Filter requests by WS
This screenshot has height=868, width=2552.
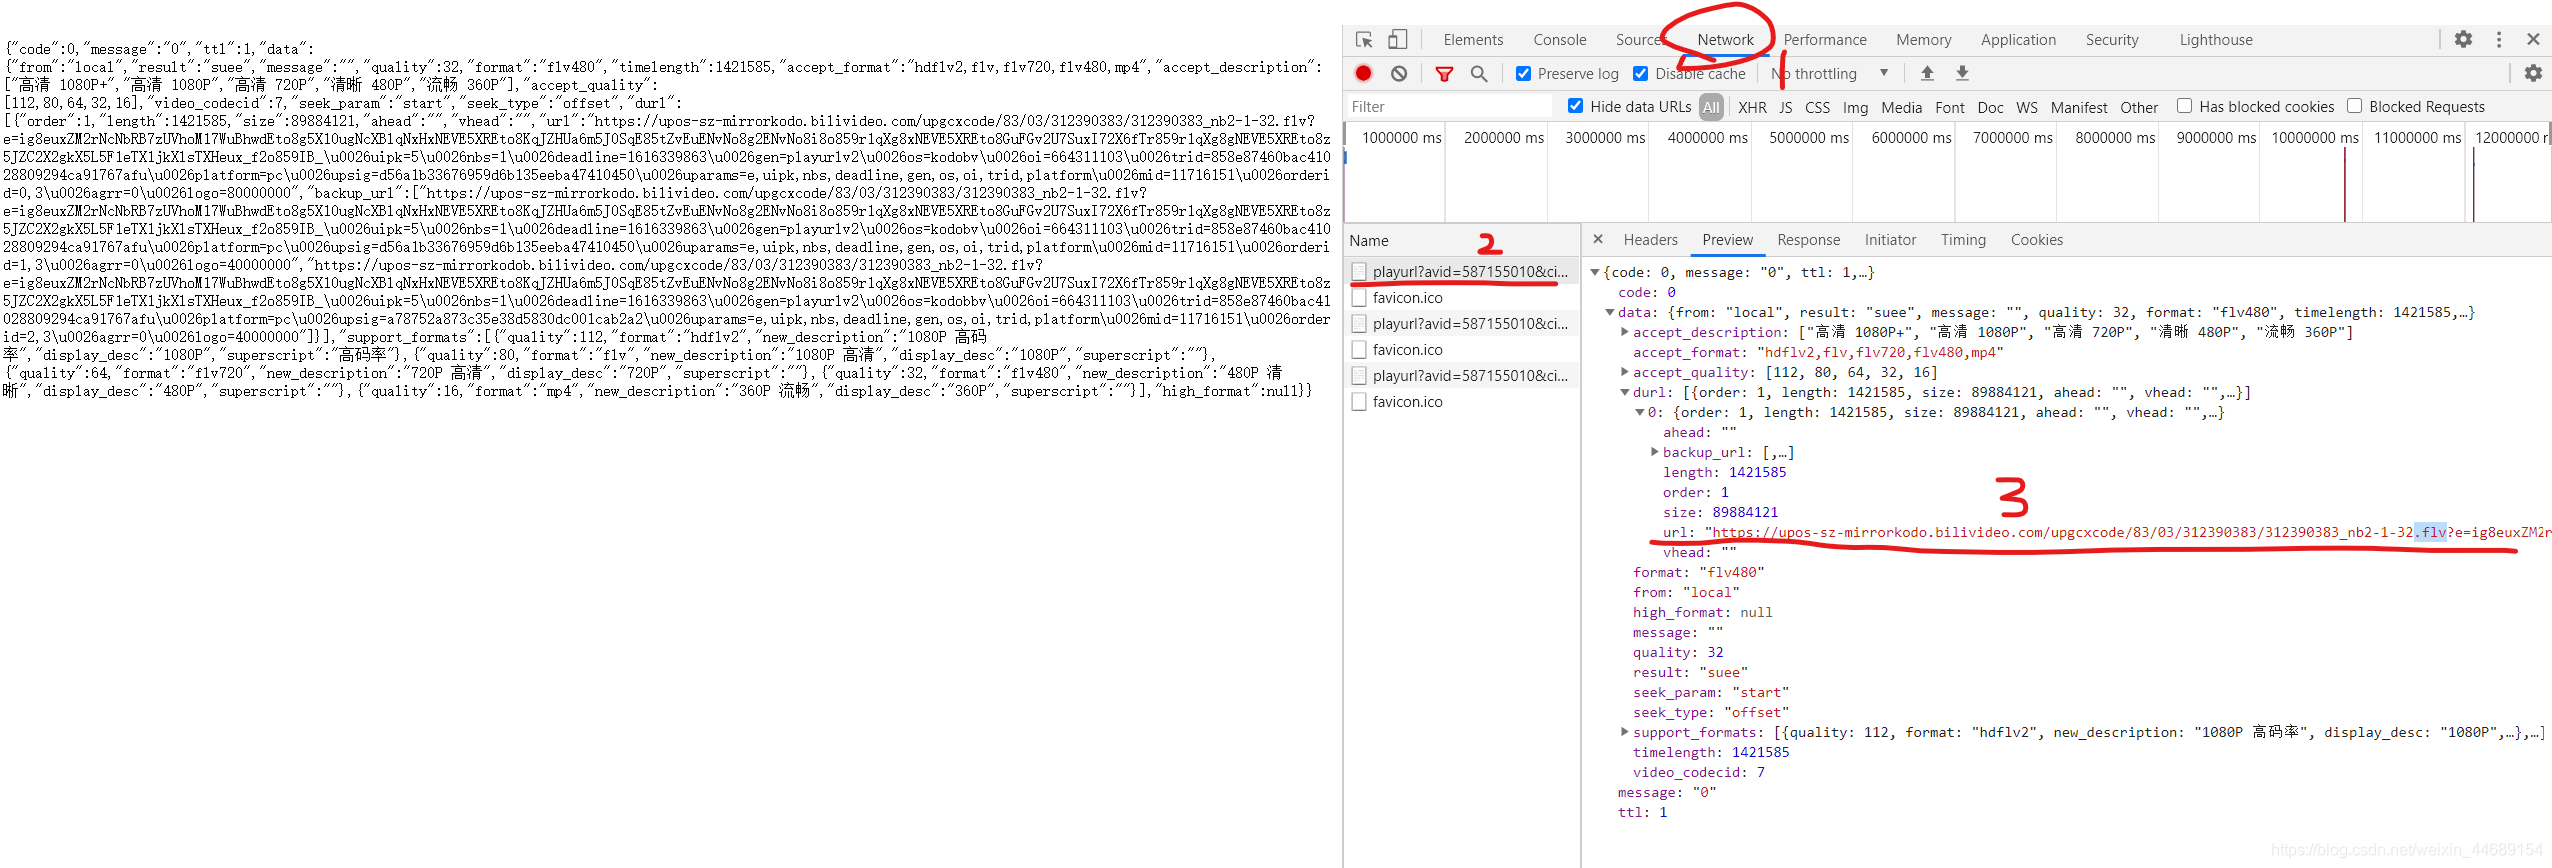2027,107
